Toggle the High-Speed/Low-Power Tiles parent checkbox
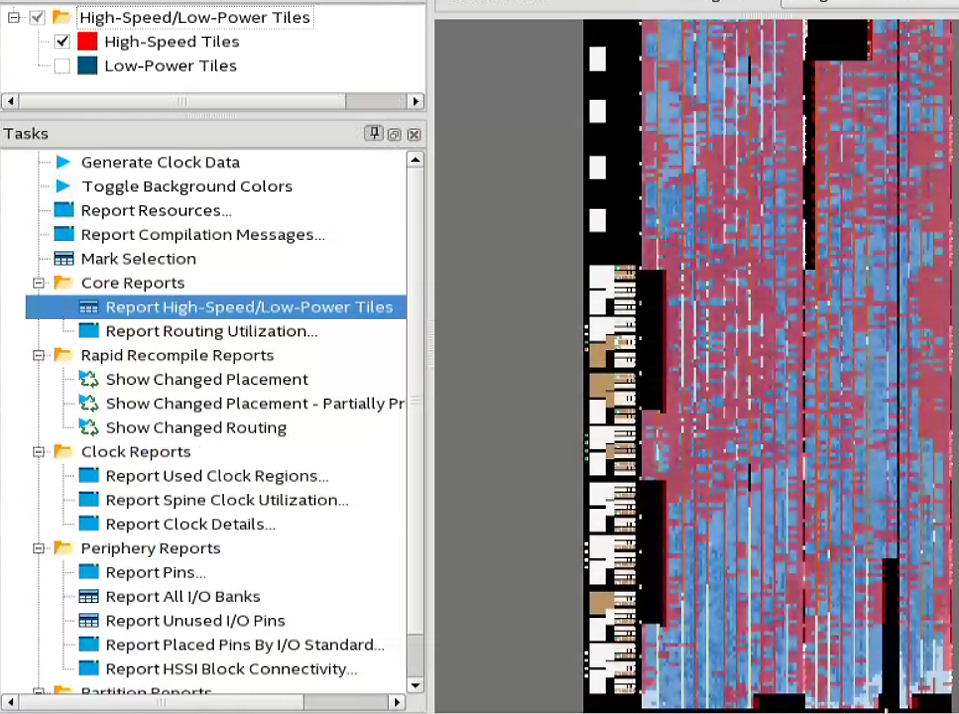959x714 pixels. click(x=38, y=17)
